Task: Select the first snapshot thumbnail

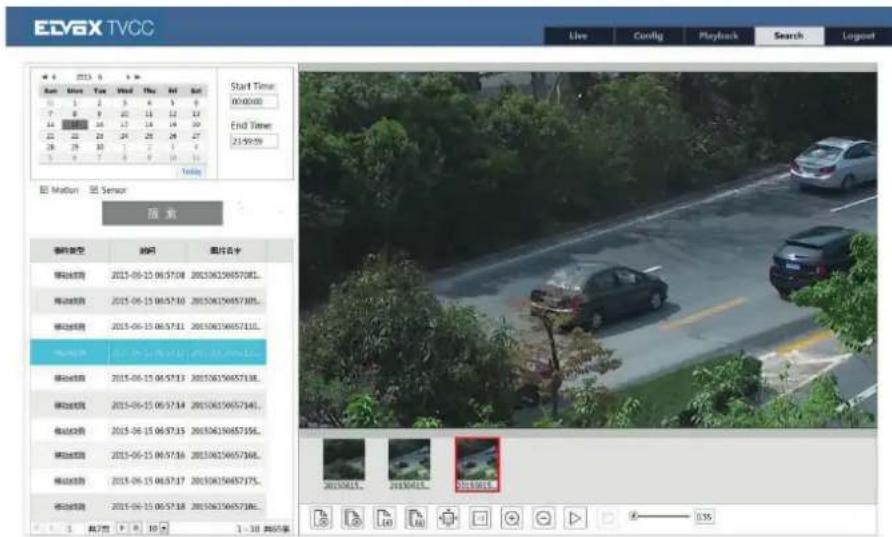Action: pyautogui.click(x=344, y=464)
